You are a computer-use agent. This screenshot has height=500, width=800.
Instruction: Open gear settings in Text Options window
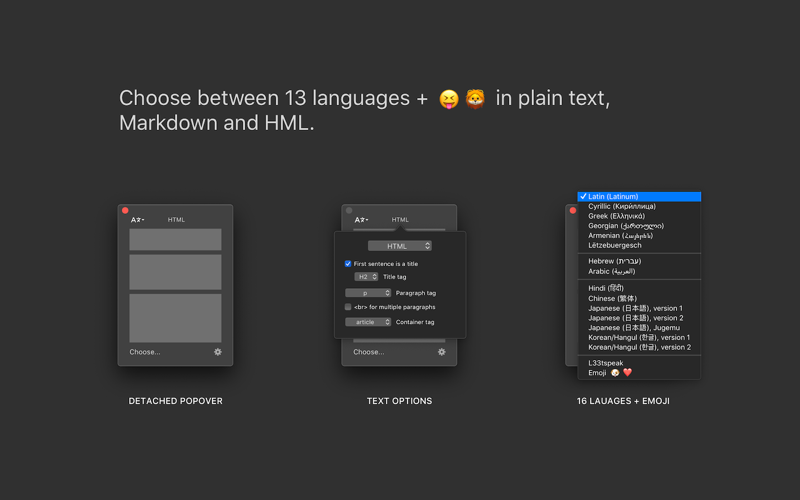pos(442,352)
